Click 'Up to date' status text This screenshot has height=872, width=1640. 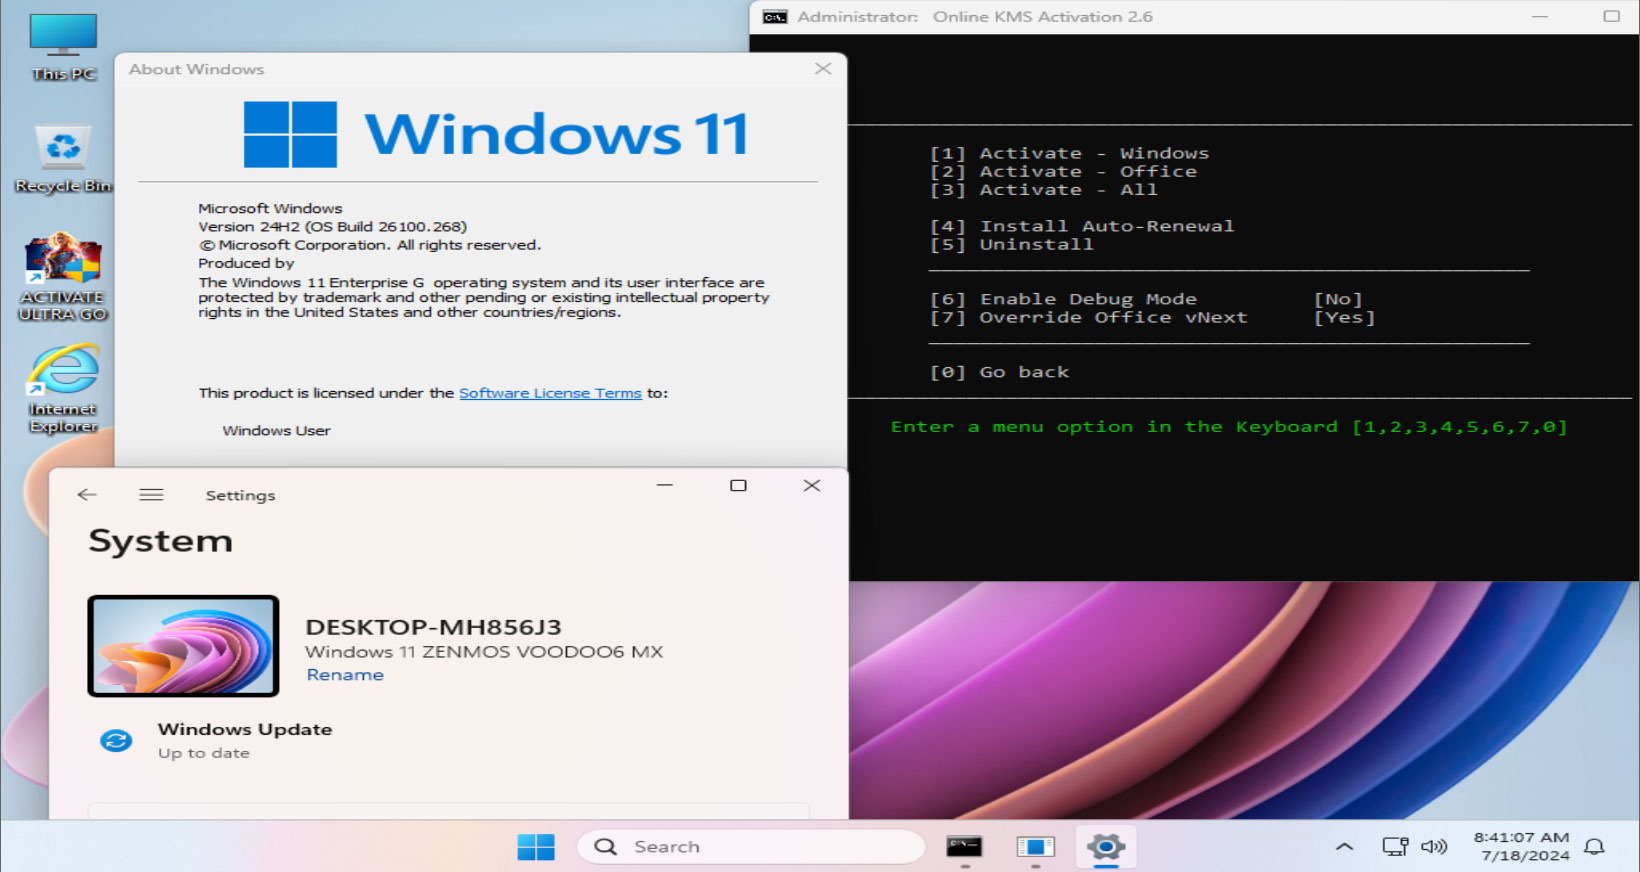pos(204,753)
